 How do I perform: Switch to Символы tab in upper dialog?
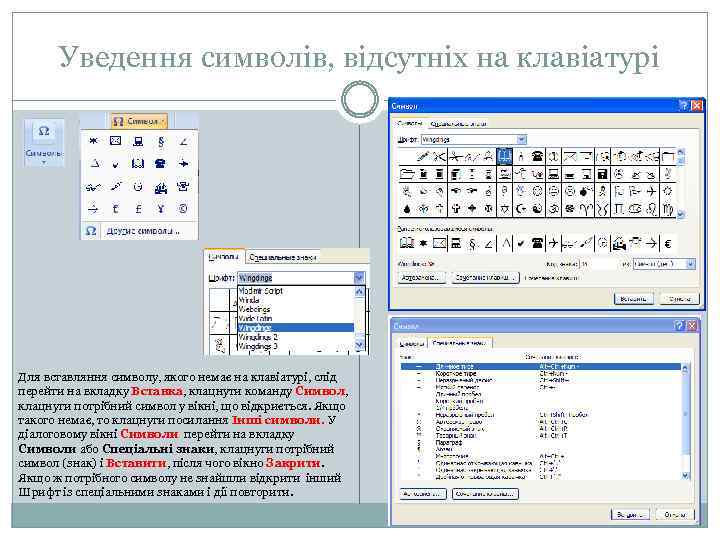(x=409, y=123)
